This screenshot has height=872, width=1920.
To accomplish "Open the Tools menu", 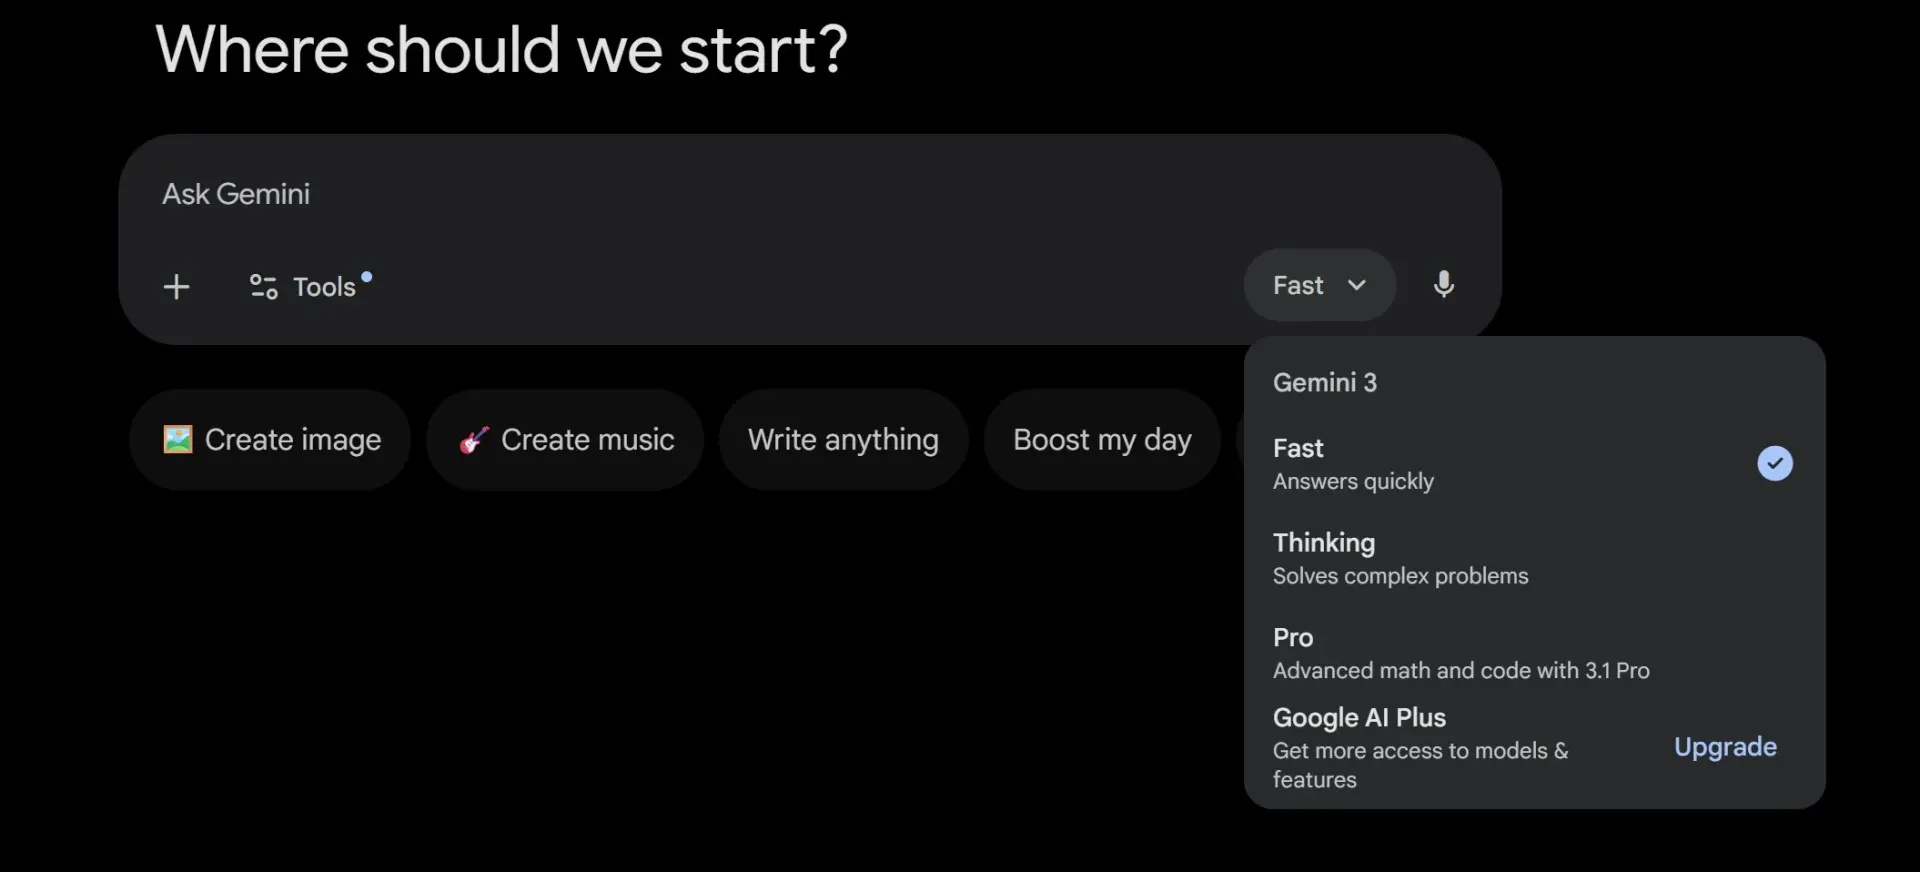I will pos(310,287).
